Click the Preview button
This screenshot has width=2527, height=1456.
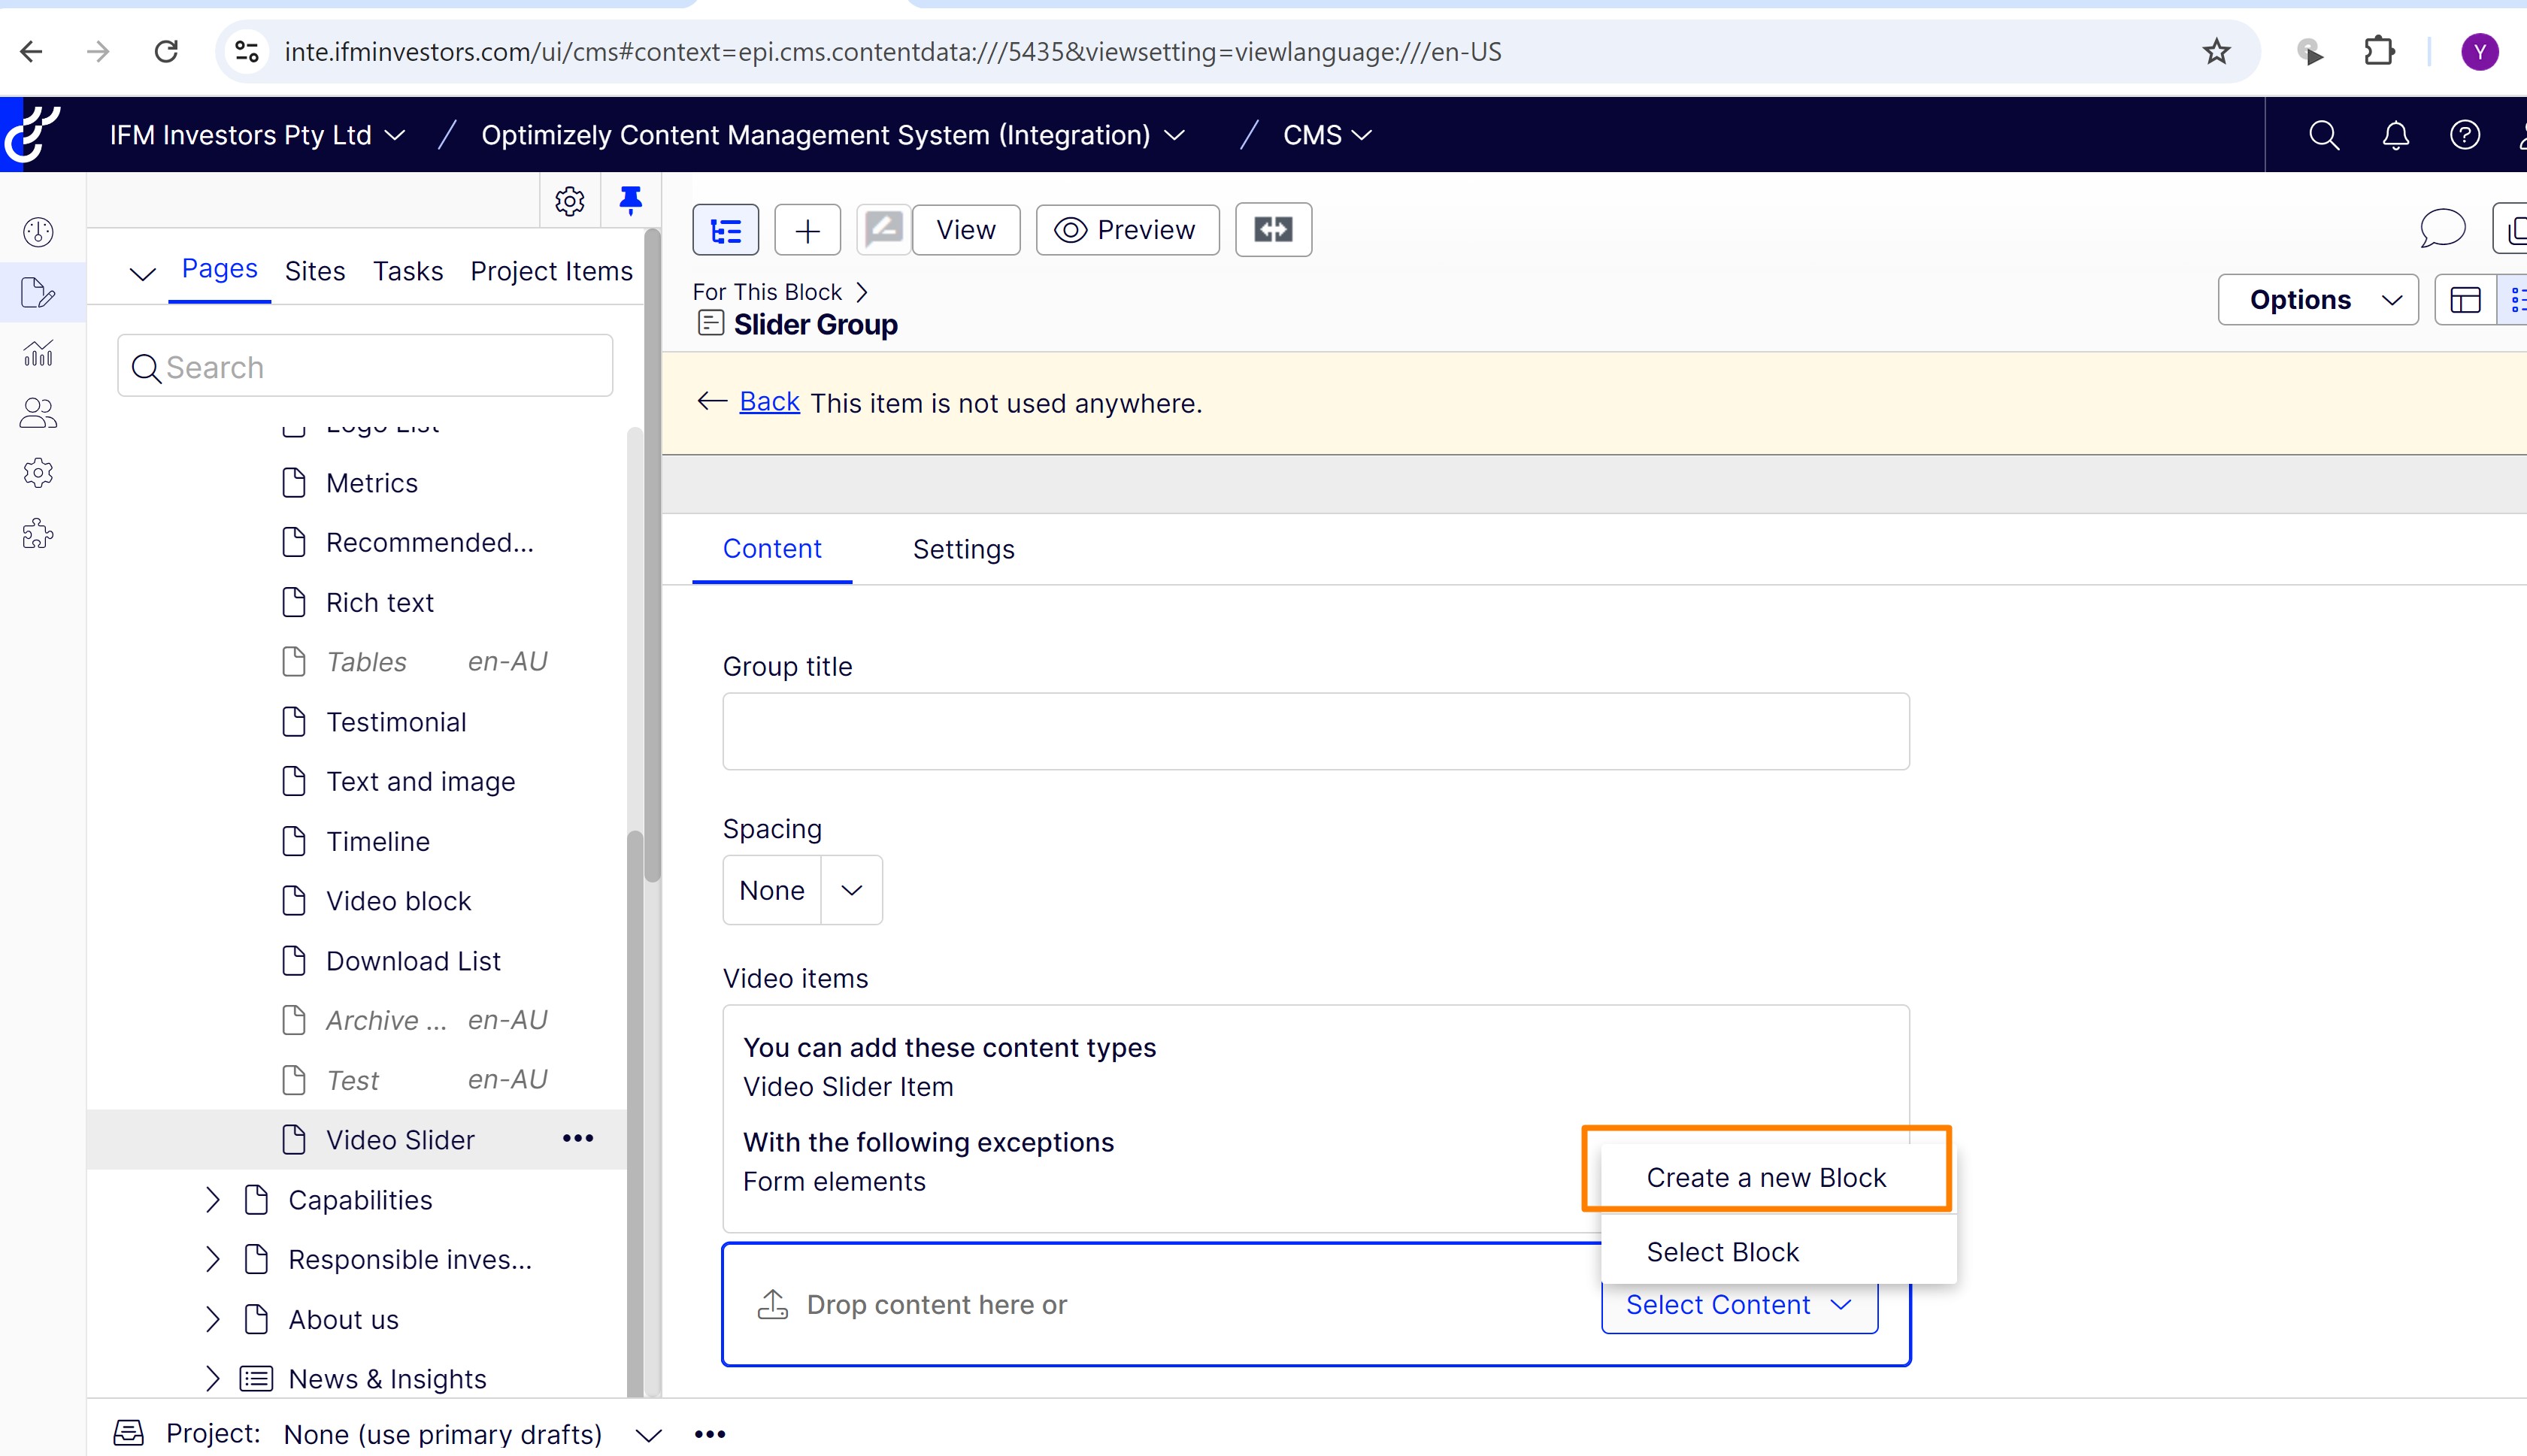pyautogui.click(x=1127, y=230)
